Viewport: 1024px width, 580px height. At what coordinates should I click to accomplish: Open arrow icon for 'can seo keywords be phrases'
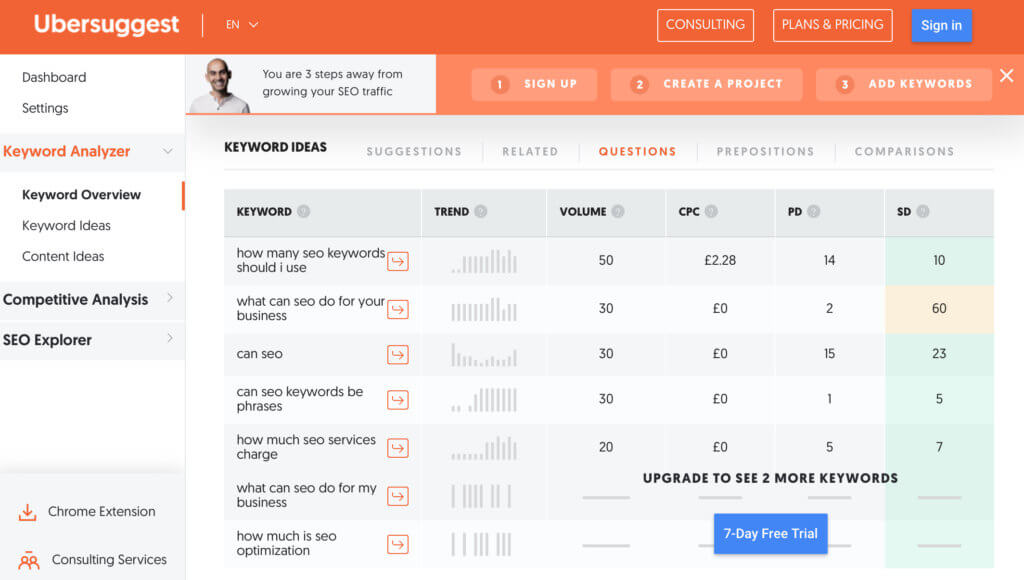[398, 399]
